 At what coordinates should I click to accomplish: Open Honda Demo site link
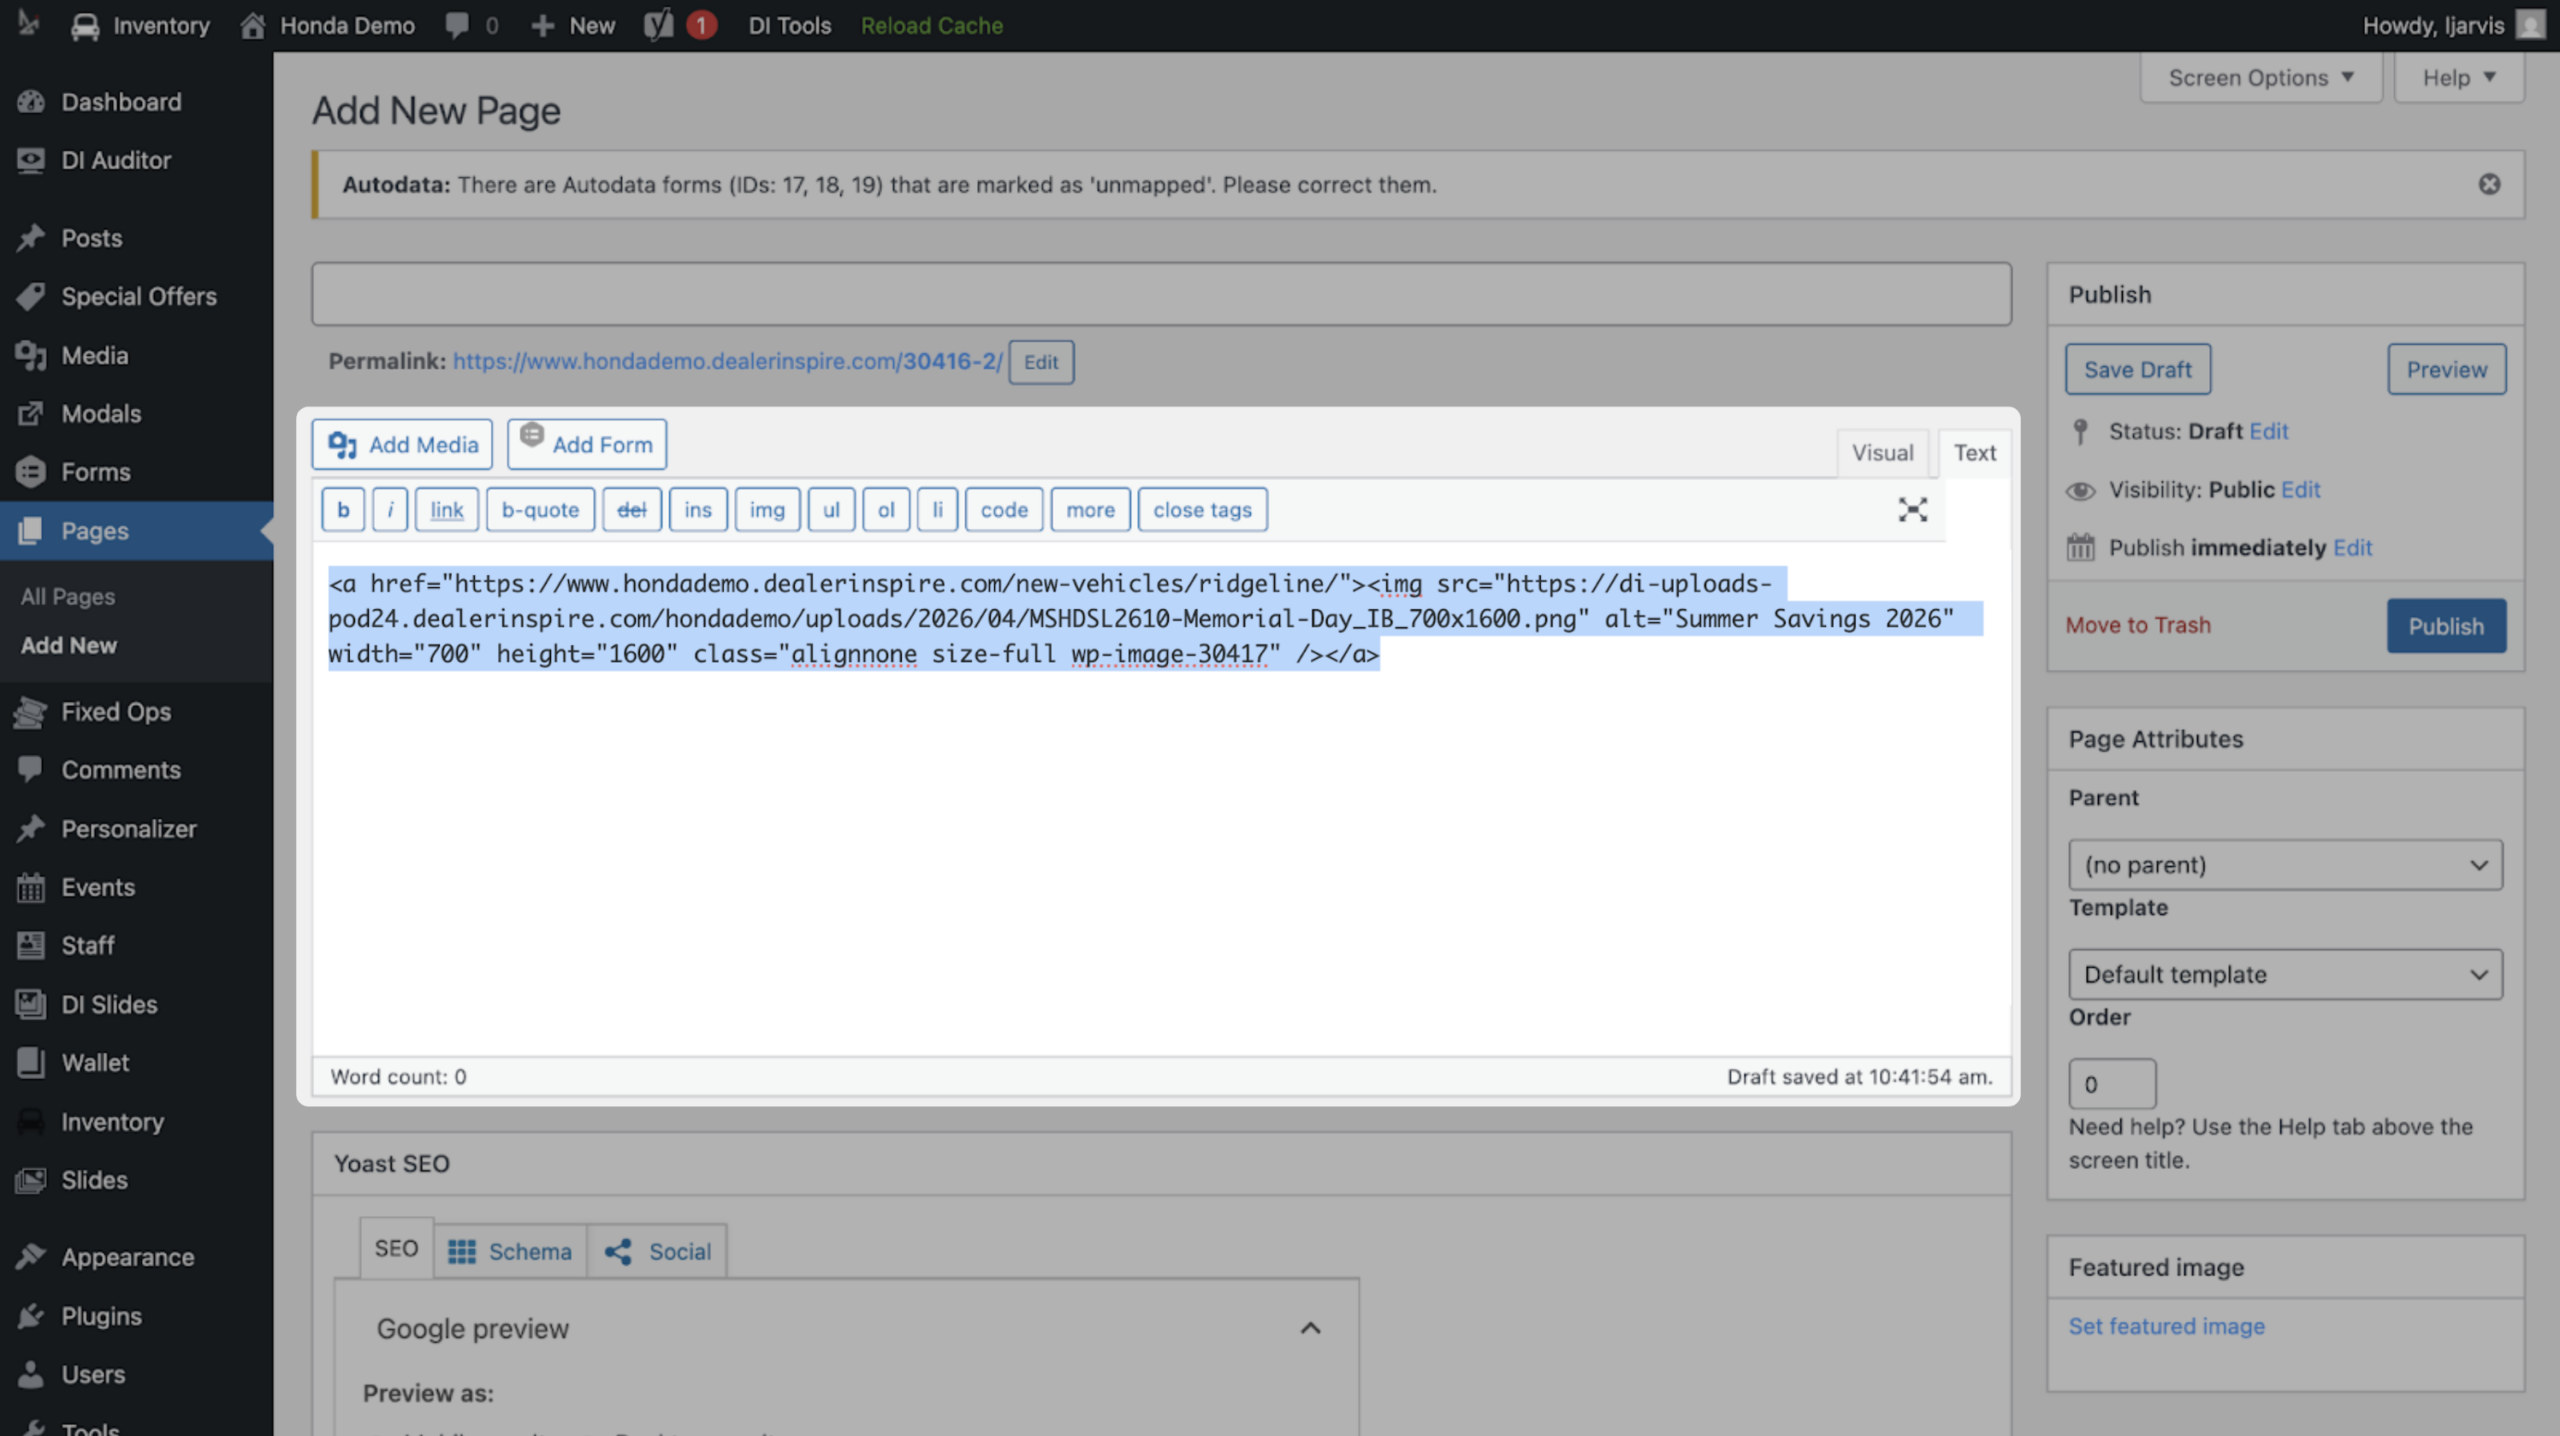327,25
